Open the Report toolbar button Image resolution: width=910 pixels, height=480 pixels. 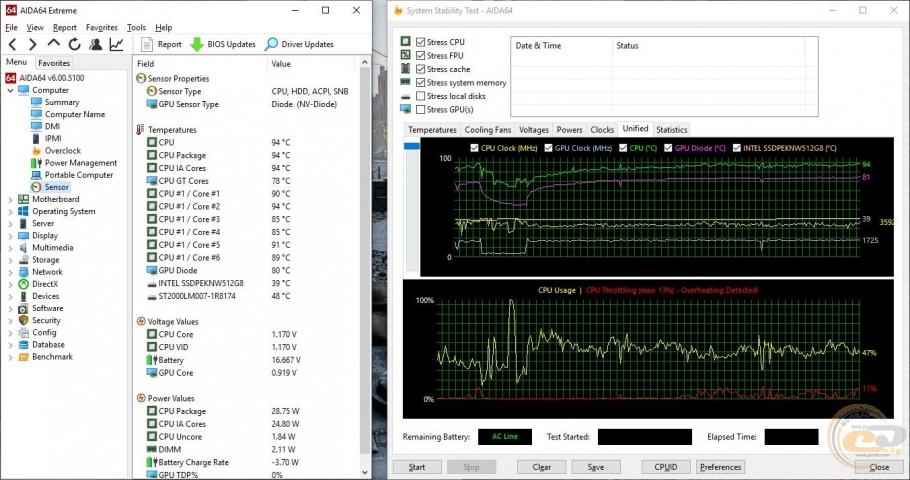(161, 44)
